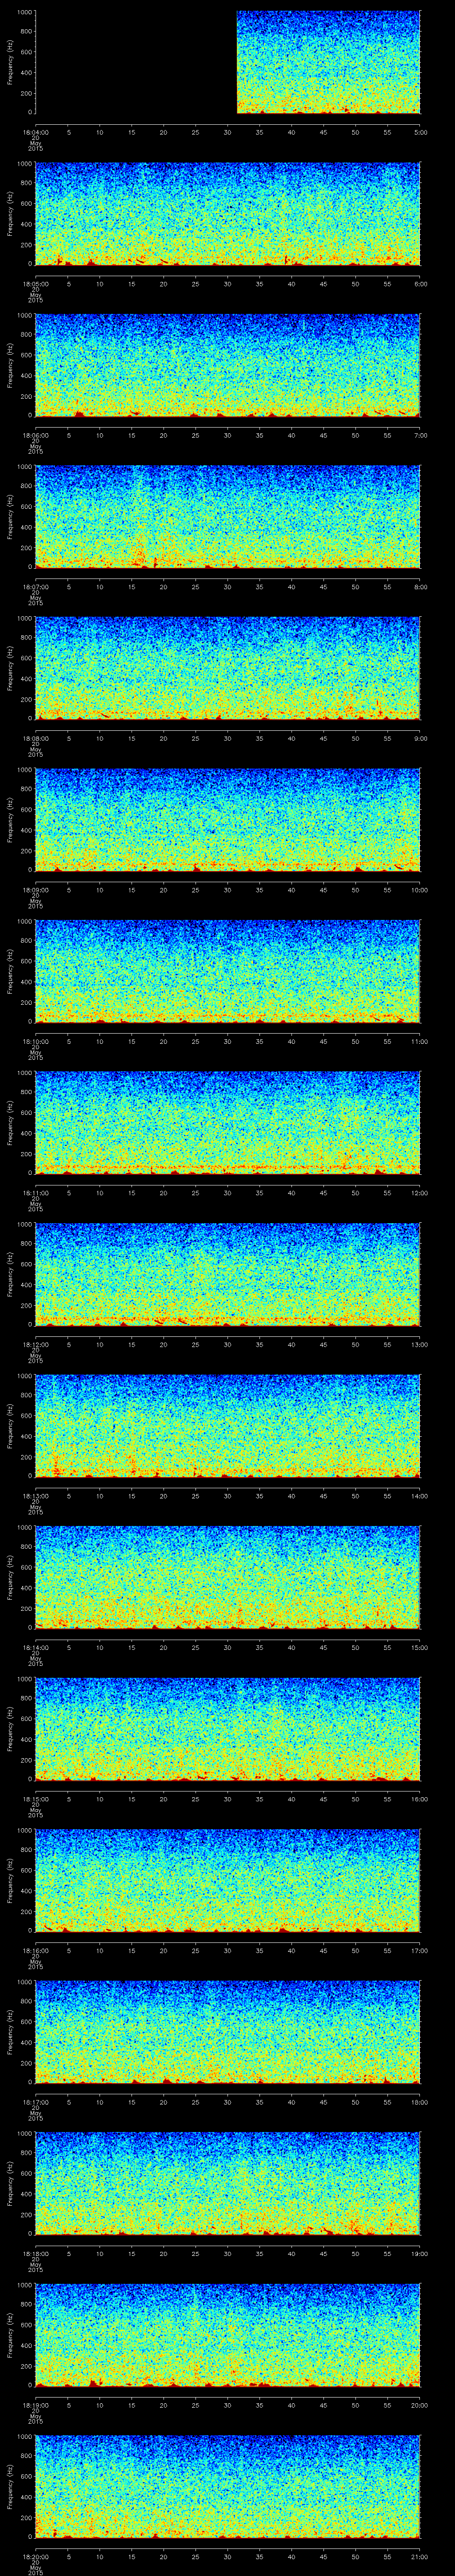455x2576 pixels.
Task: Click the spectrogram panel starting at 18:17:00
Action: coord(228,2032)
